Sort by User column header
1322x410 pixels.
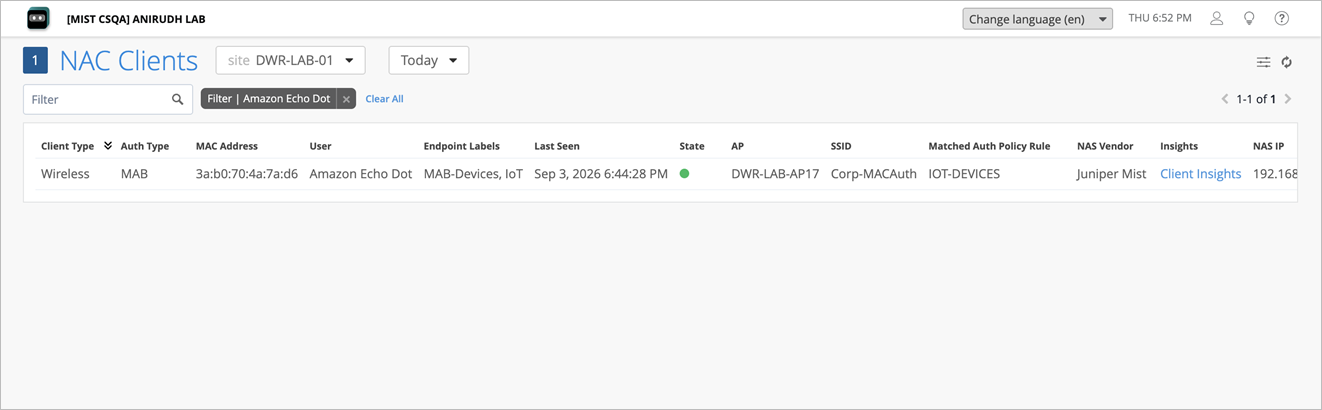[320, 146]
